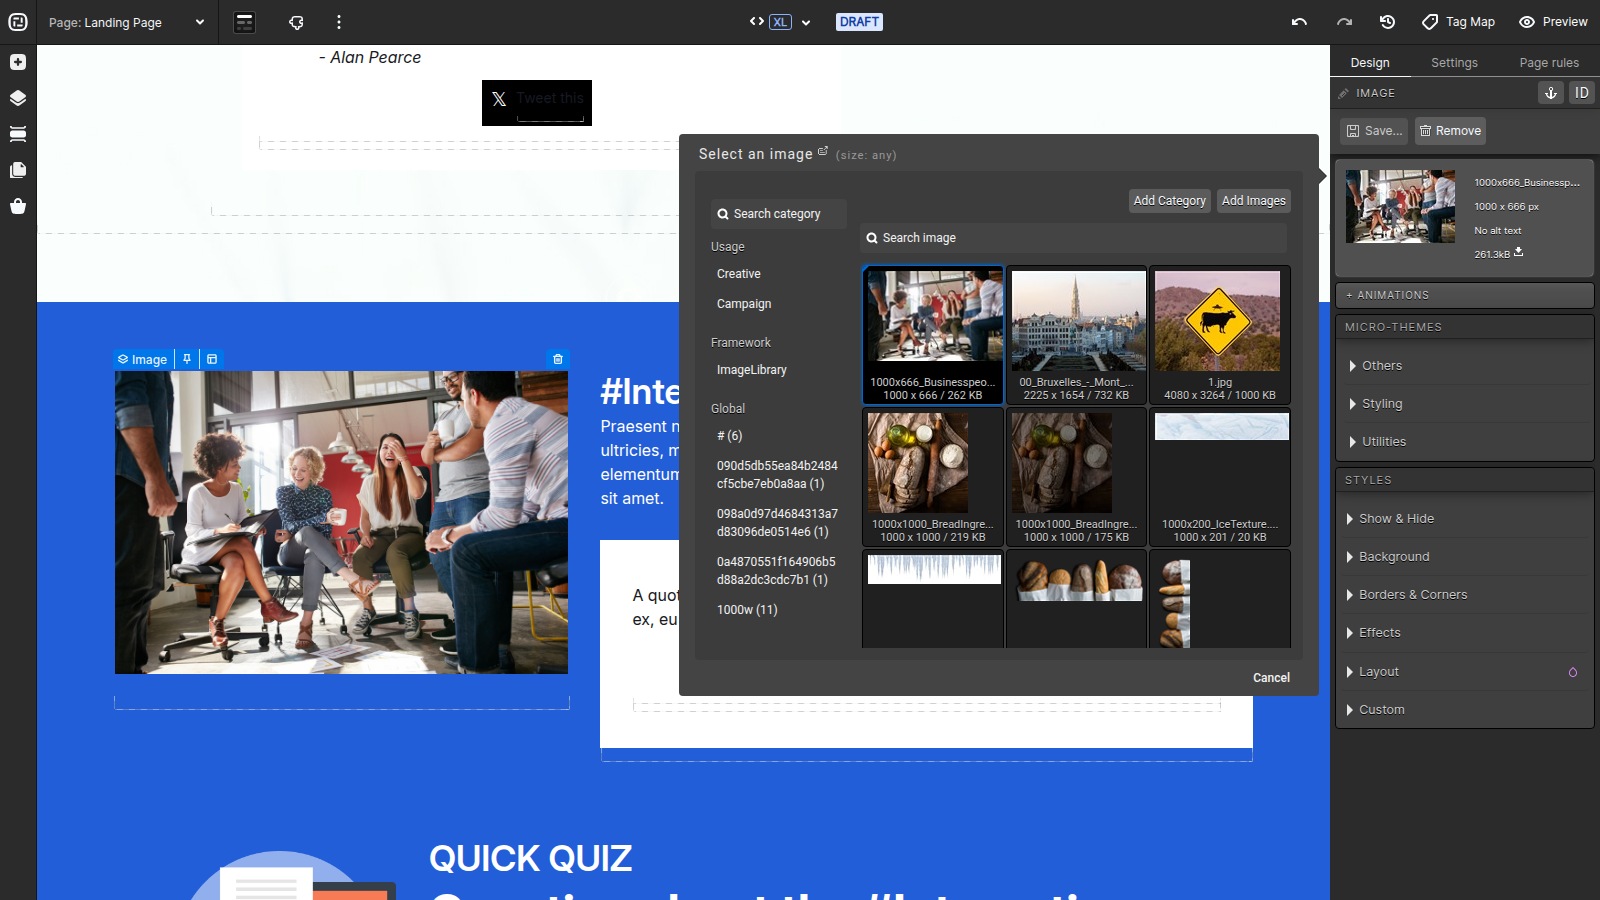1600x900 pixels.
Task: Click the Remove image button
Action: (x=1450, y=131)
